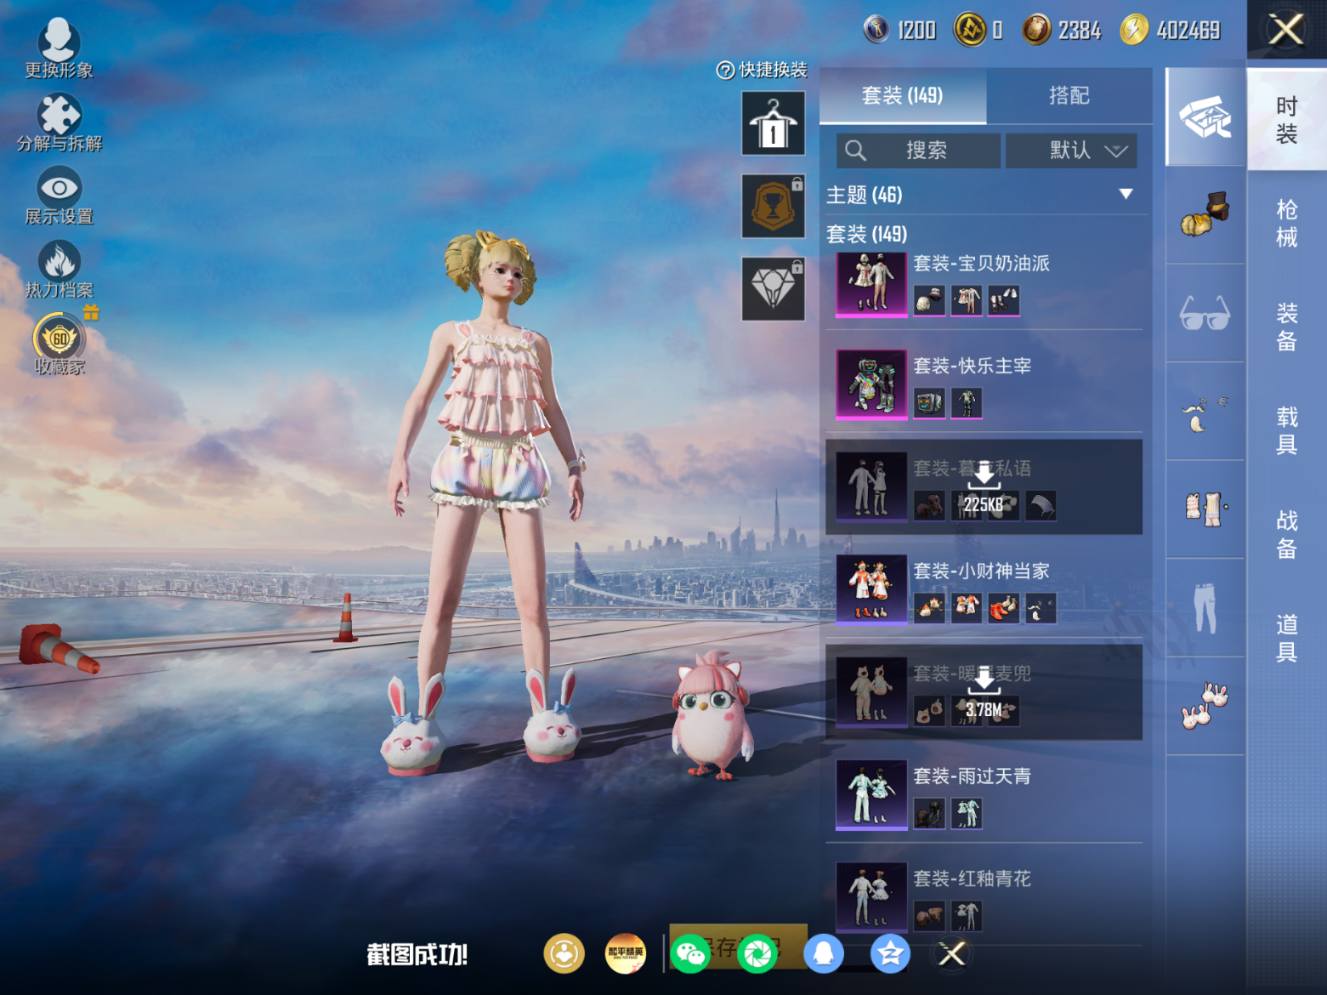Open 收藏家 collector badge icon

tap(60, 344)
